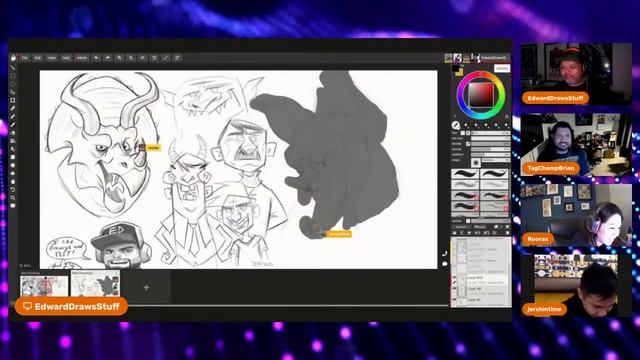Open the Help menu
The height and width of the screenshot is (360, 640).
coord(66,58)
